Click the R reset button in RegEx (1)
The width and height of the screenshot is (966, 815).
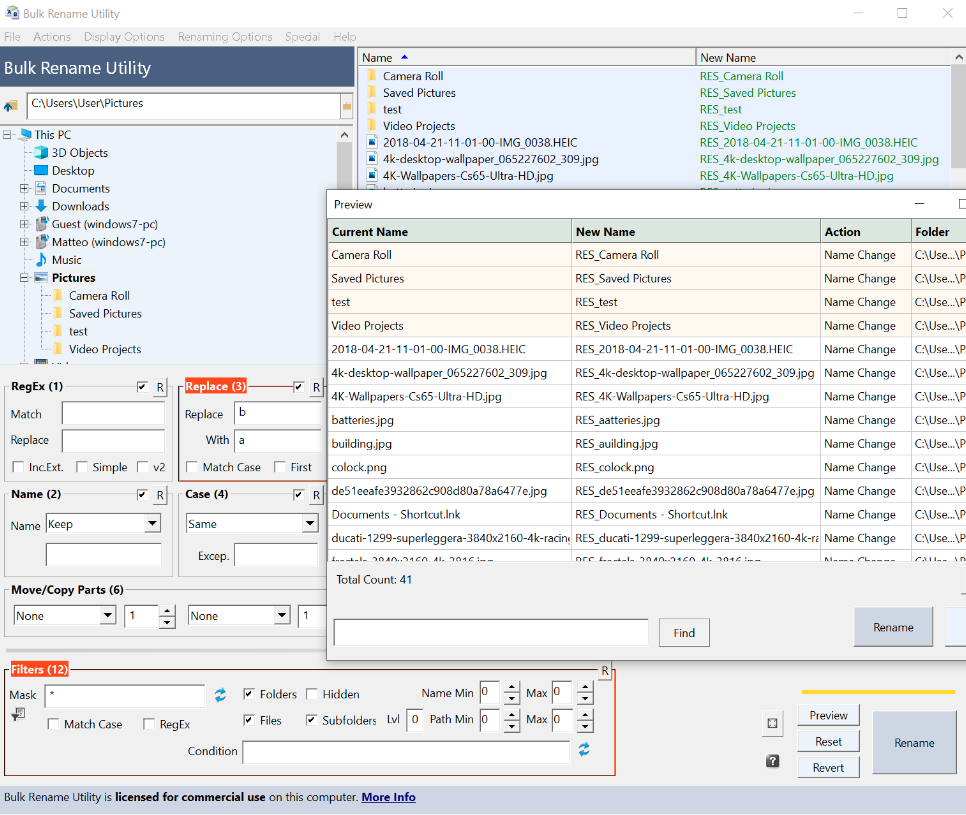click(x=160, y=387)
